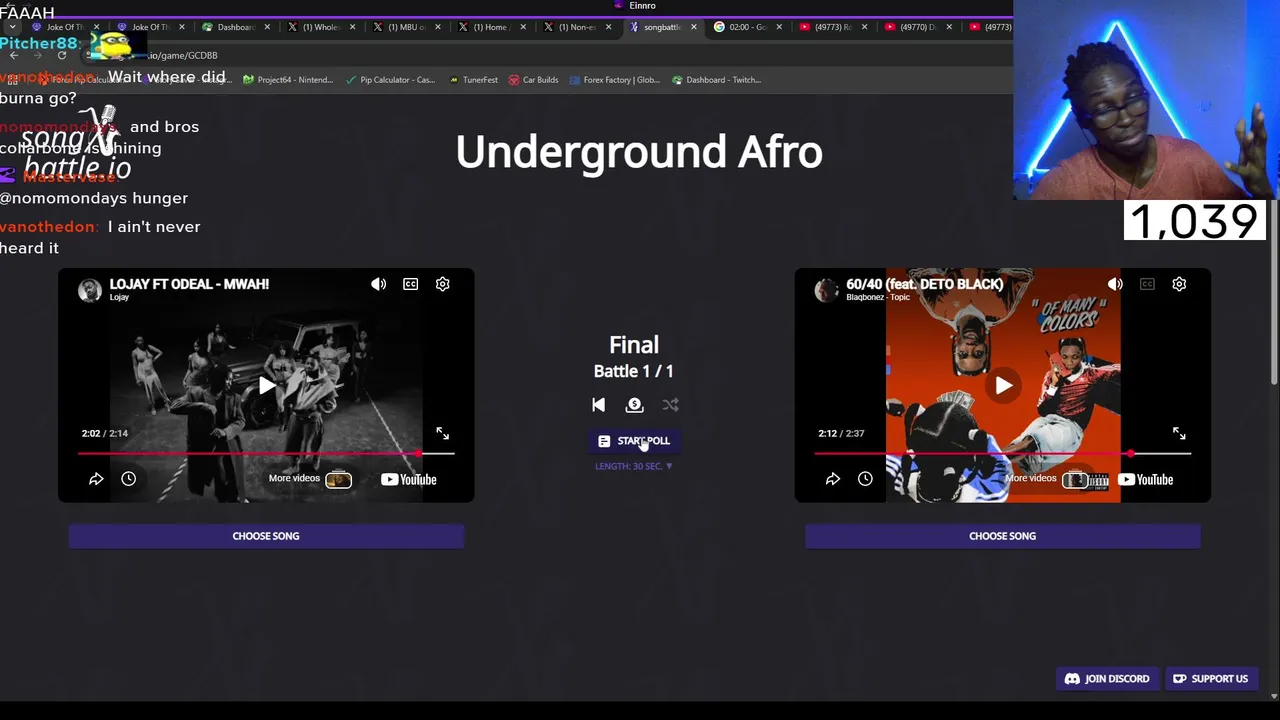This screenshot has width=1280, height=720.
Task: Open LOJAY video on YouTube via logo
Action: point(408,479)
